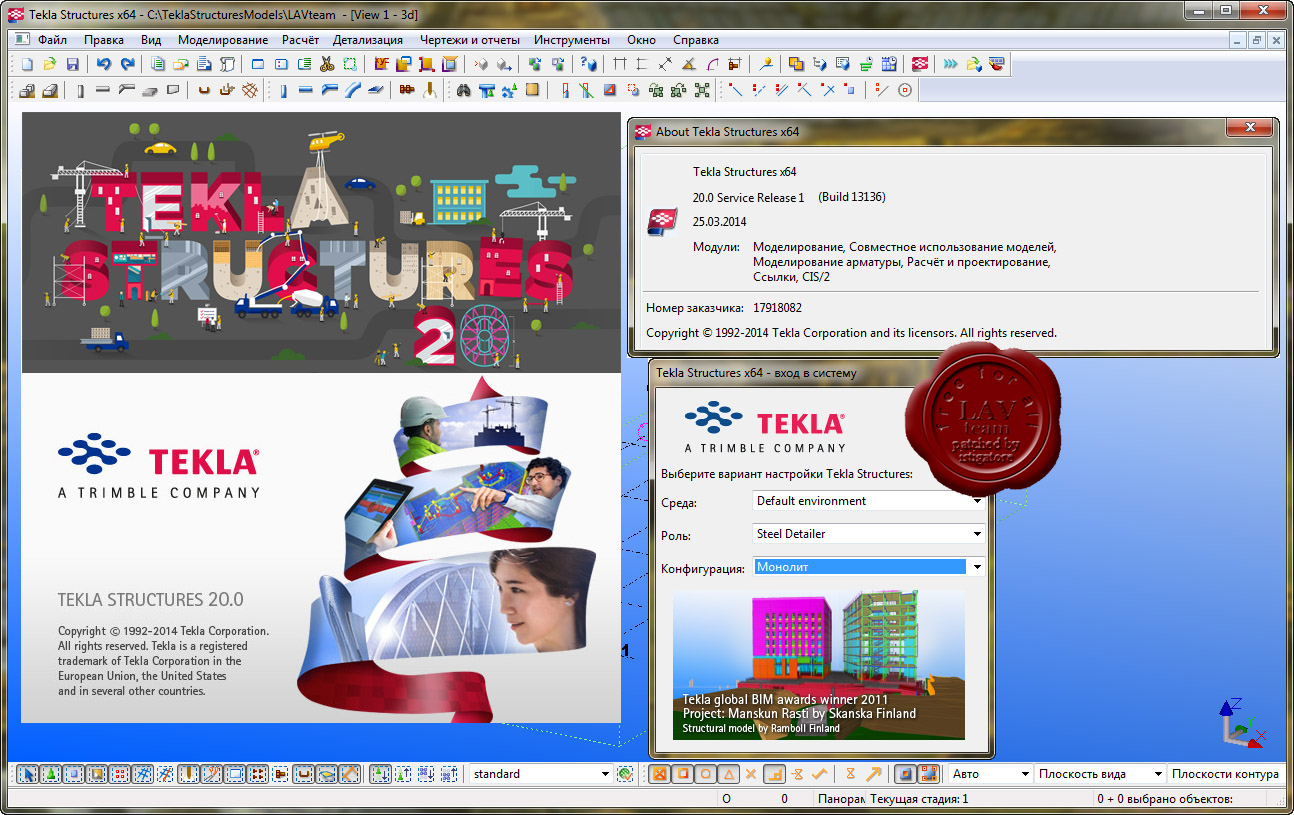
Task: Click the calendar project status icon
Action: pos(889,64)
